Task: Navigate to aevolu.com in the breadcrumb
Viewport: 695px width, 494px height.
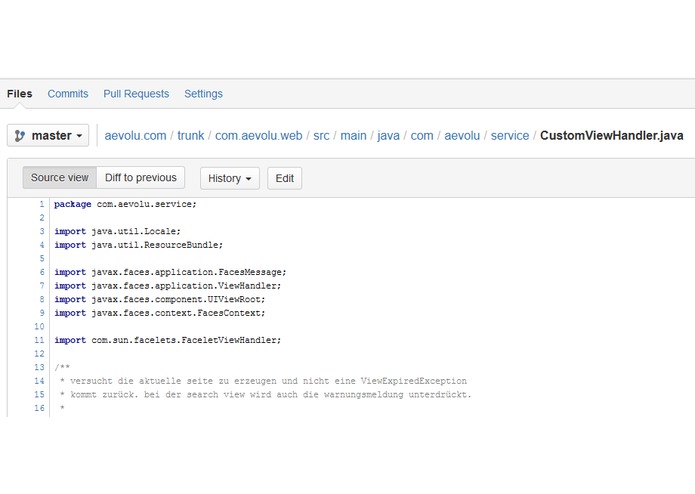Action: click(x=135, y=136)
